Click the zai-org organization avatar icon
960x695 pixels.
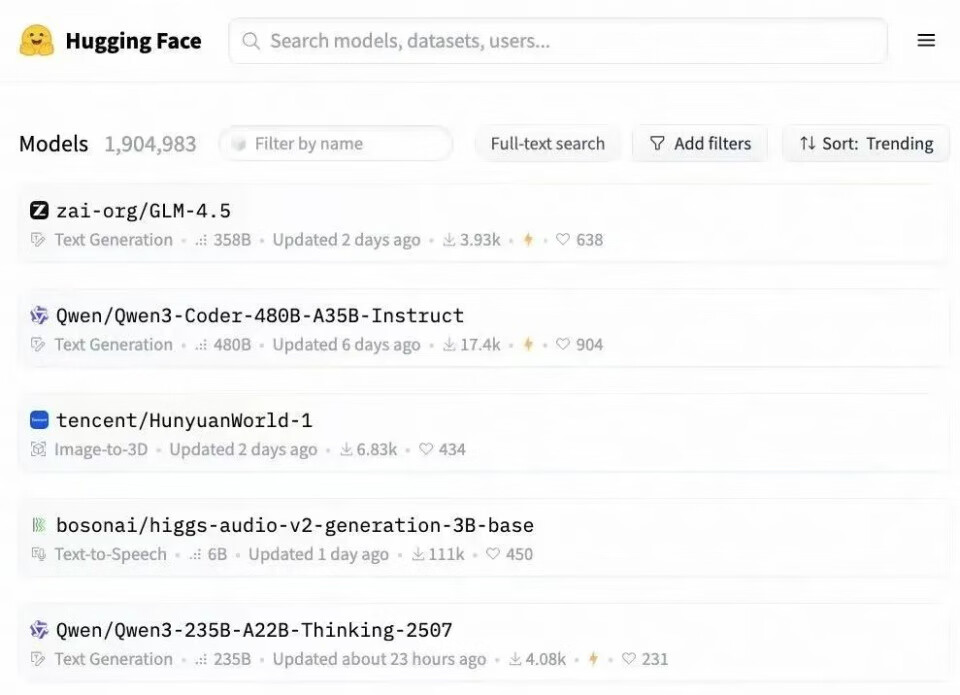(x=39, y=211)
